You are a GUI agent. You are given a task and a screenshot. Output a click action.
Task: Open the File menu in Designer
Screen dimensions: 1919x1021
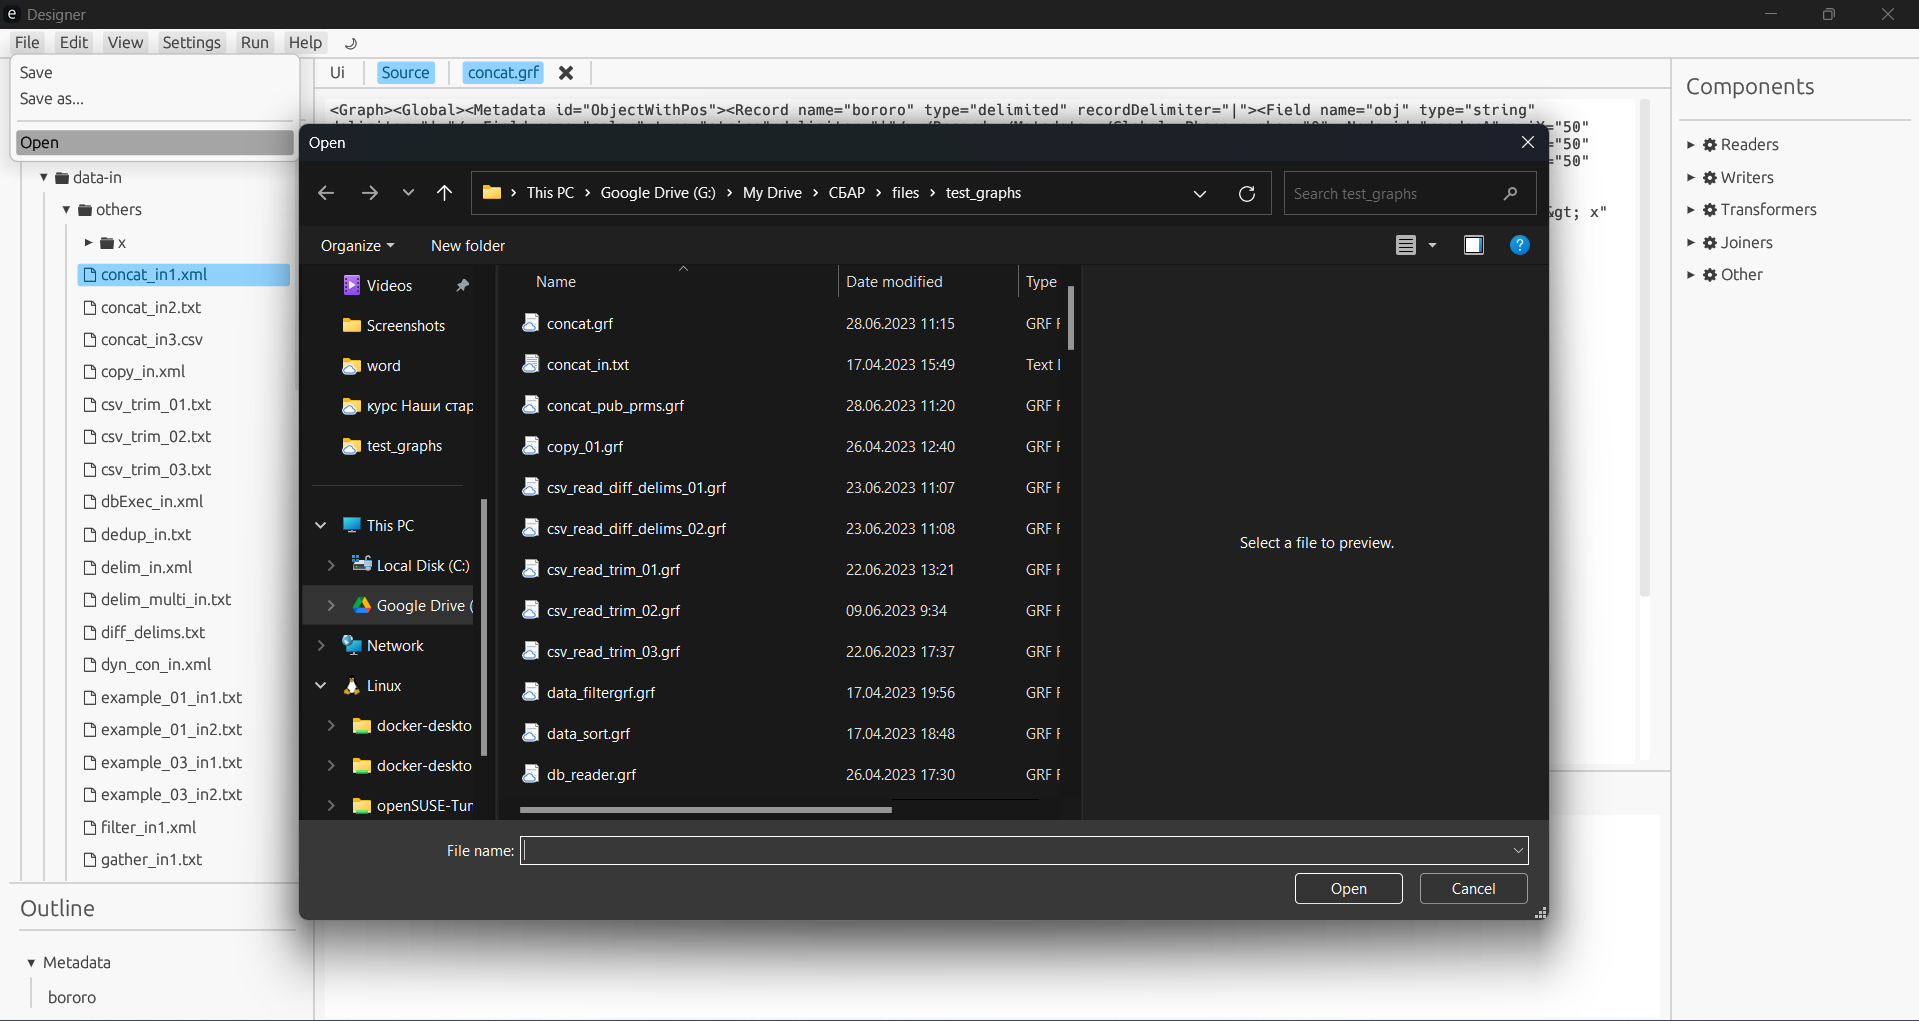pyautogui.click(x=27, y=42)
